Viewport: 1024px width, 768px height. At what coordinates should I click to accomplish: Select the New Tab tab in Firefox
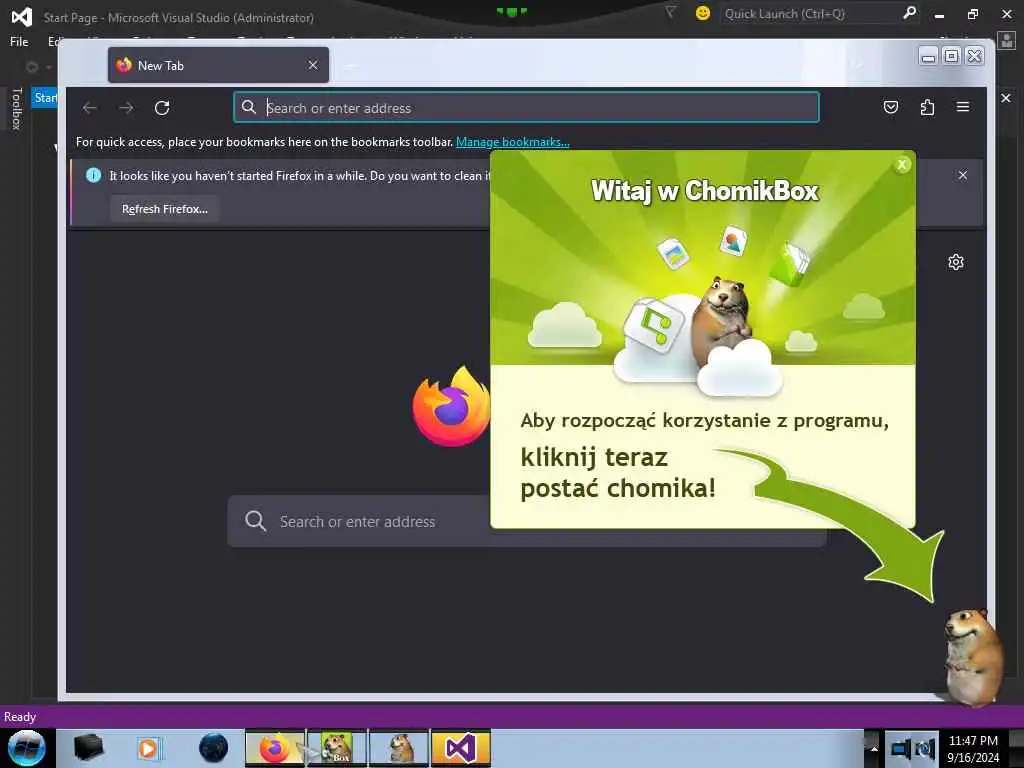pos(218,65)
